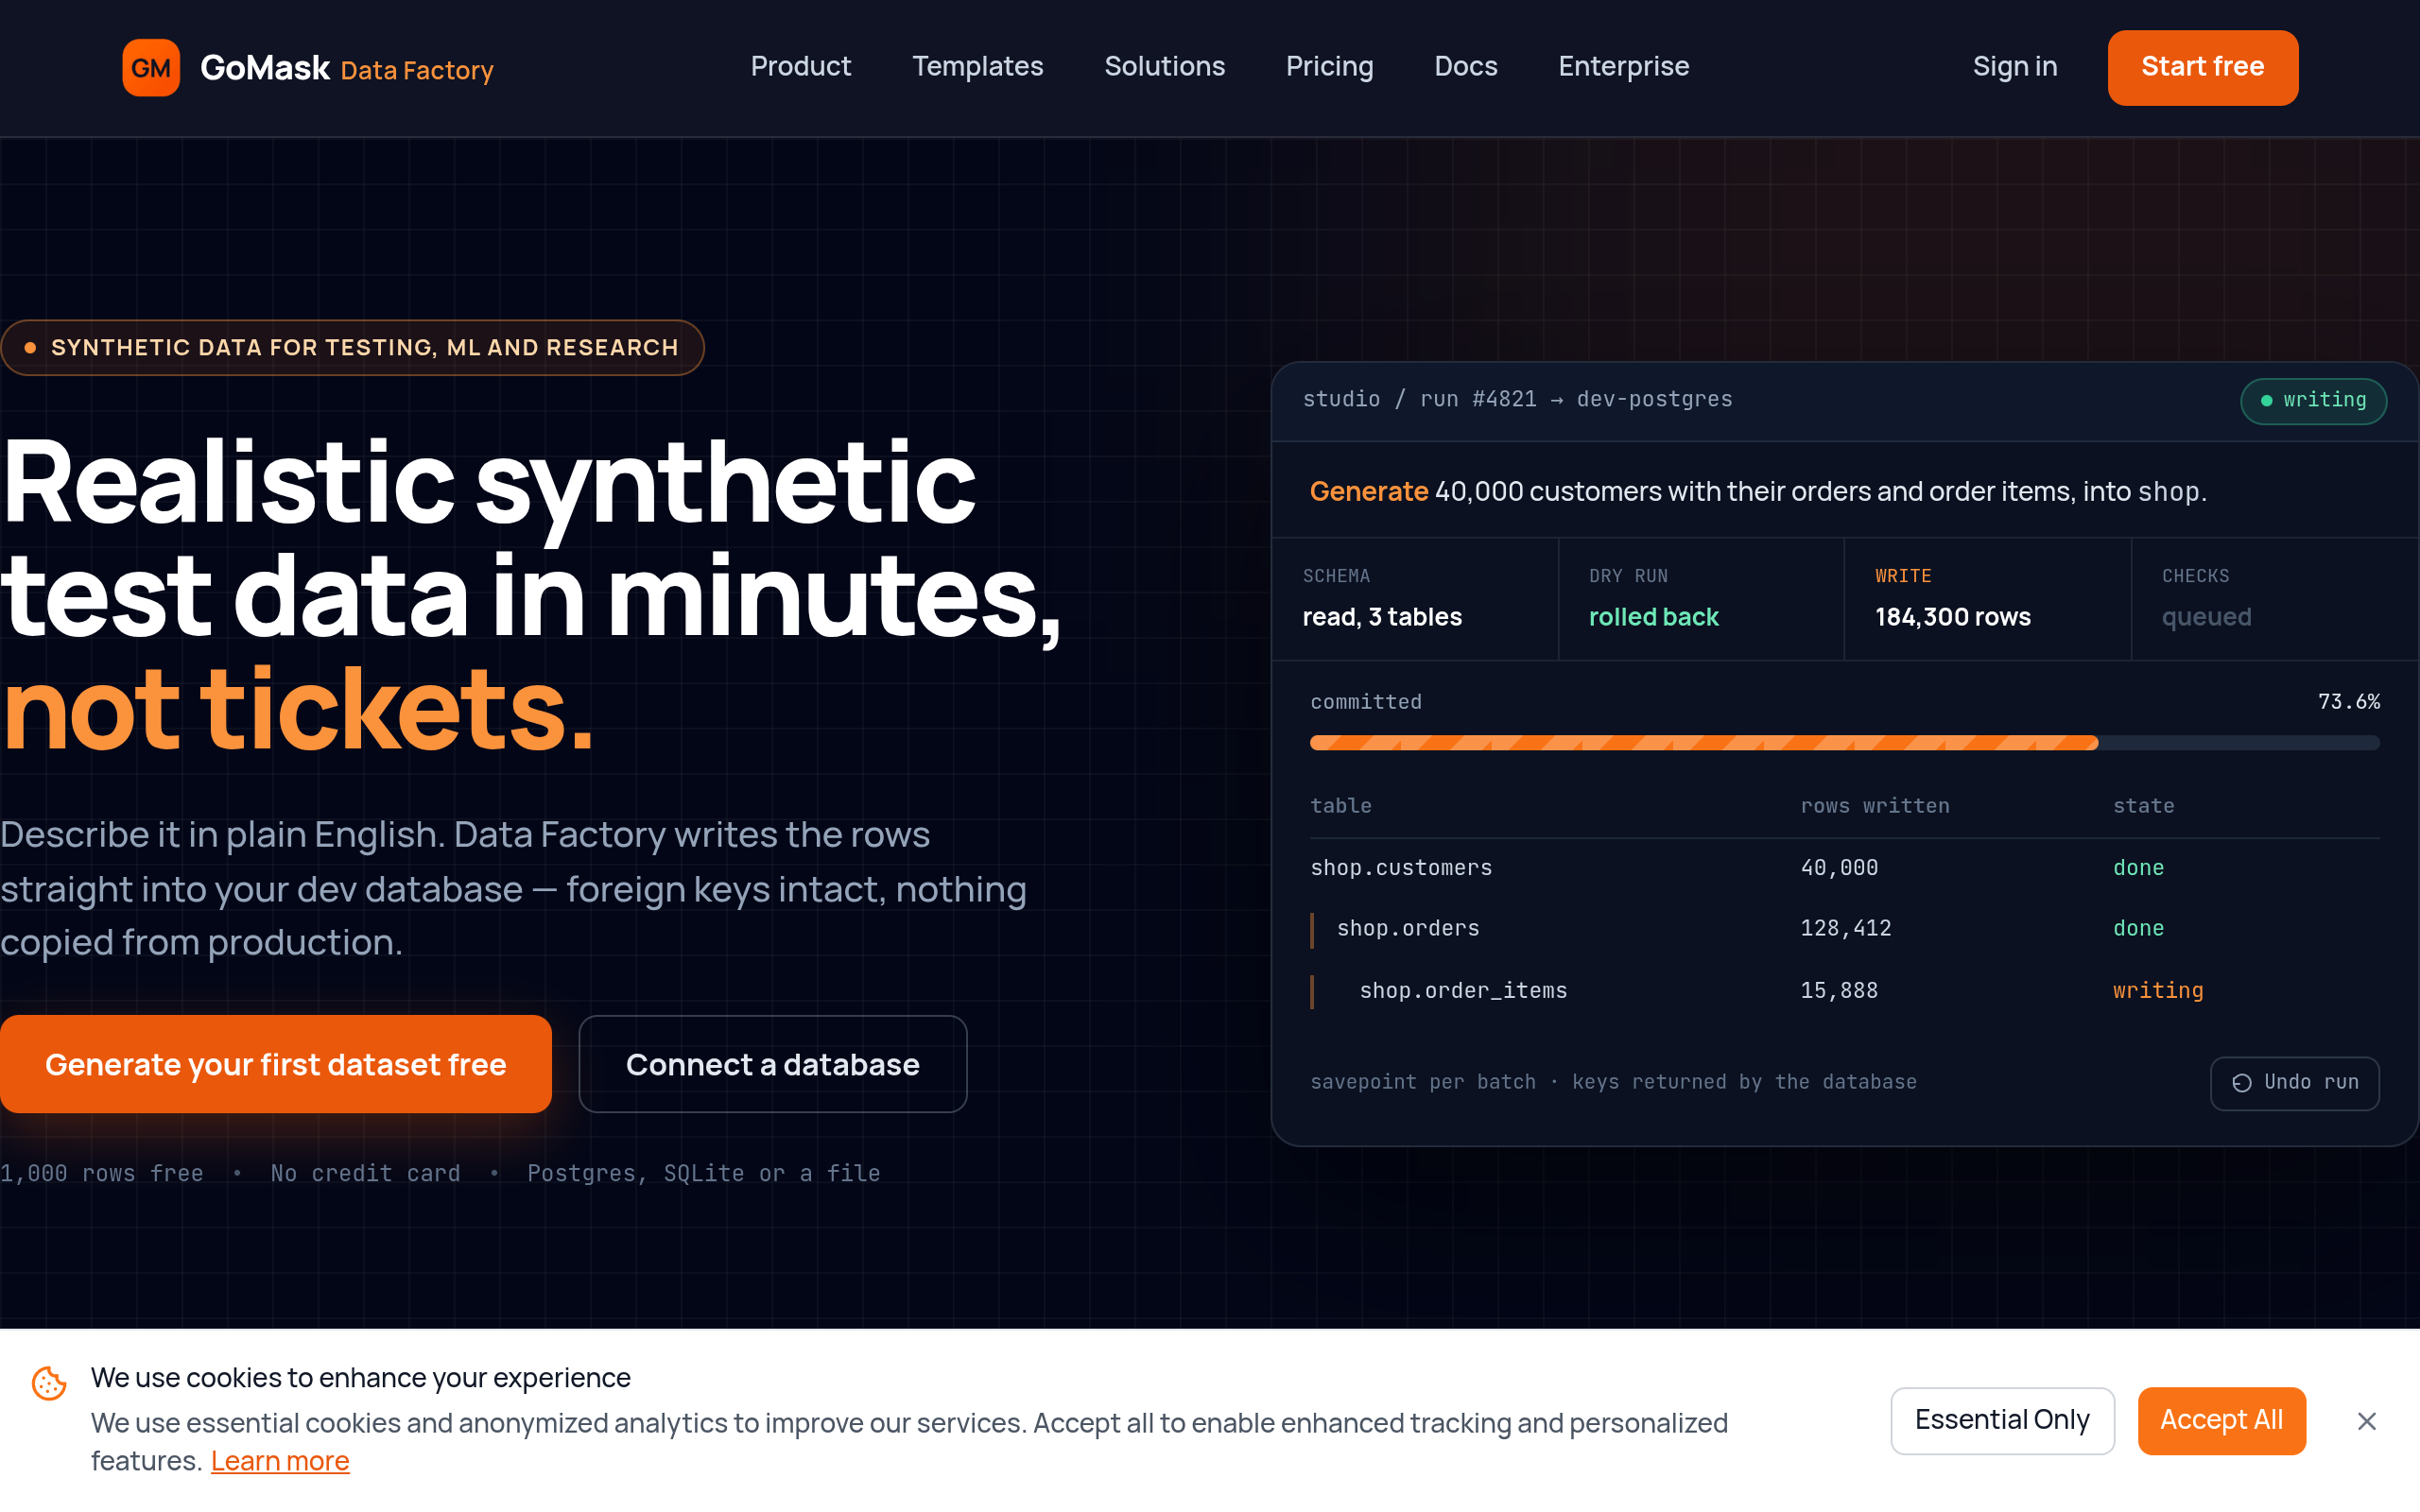Click the savepoint per batch footnote

click(x=1613, y=1082)
